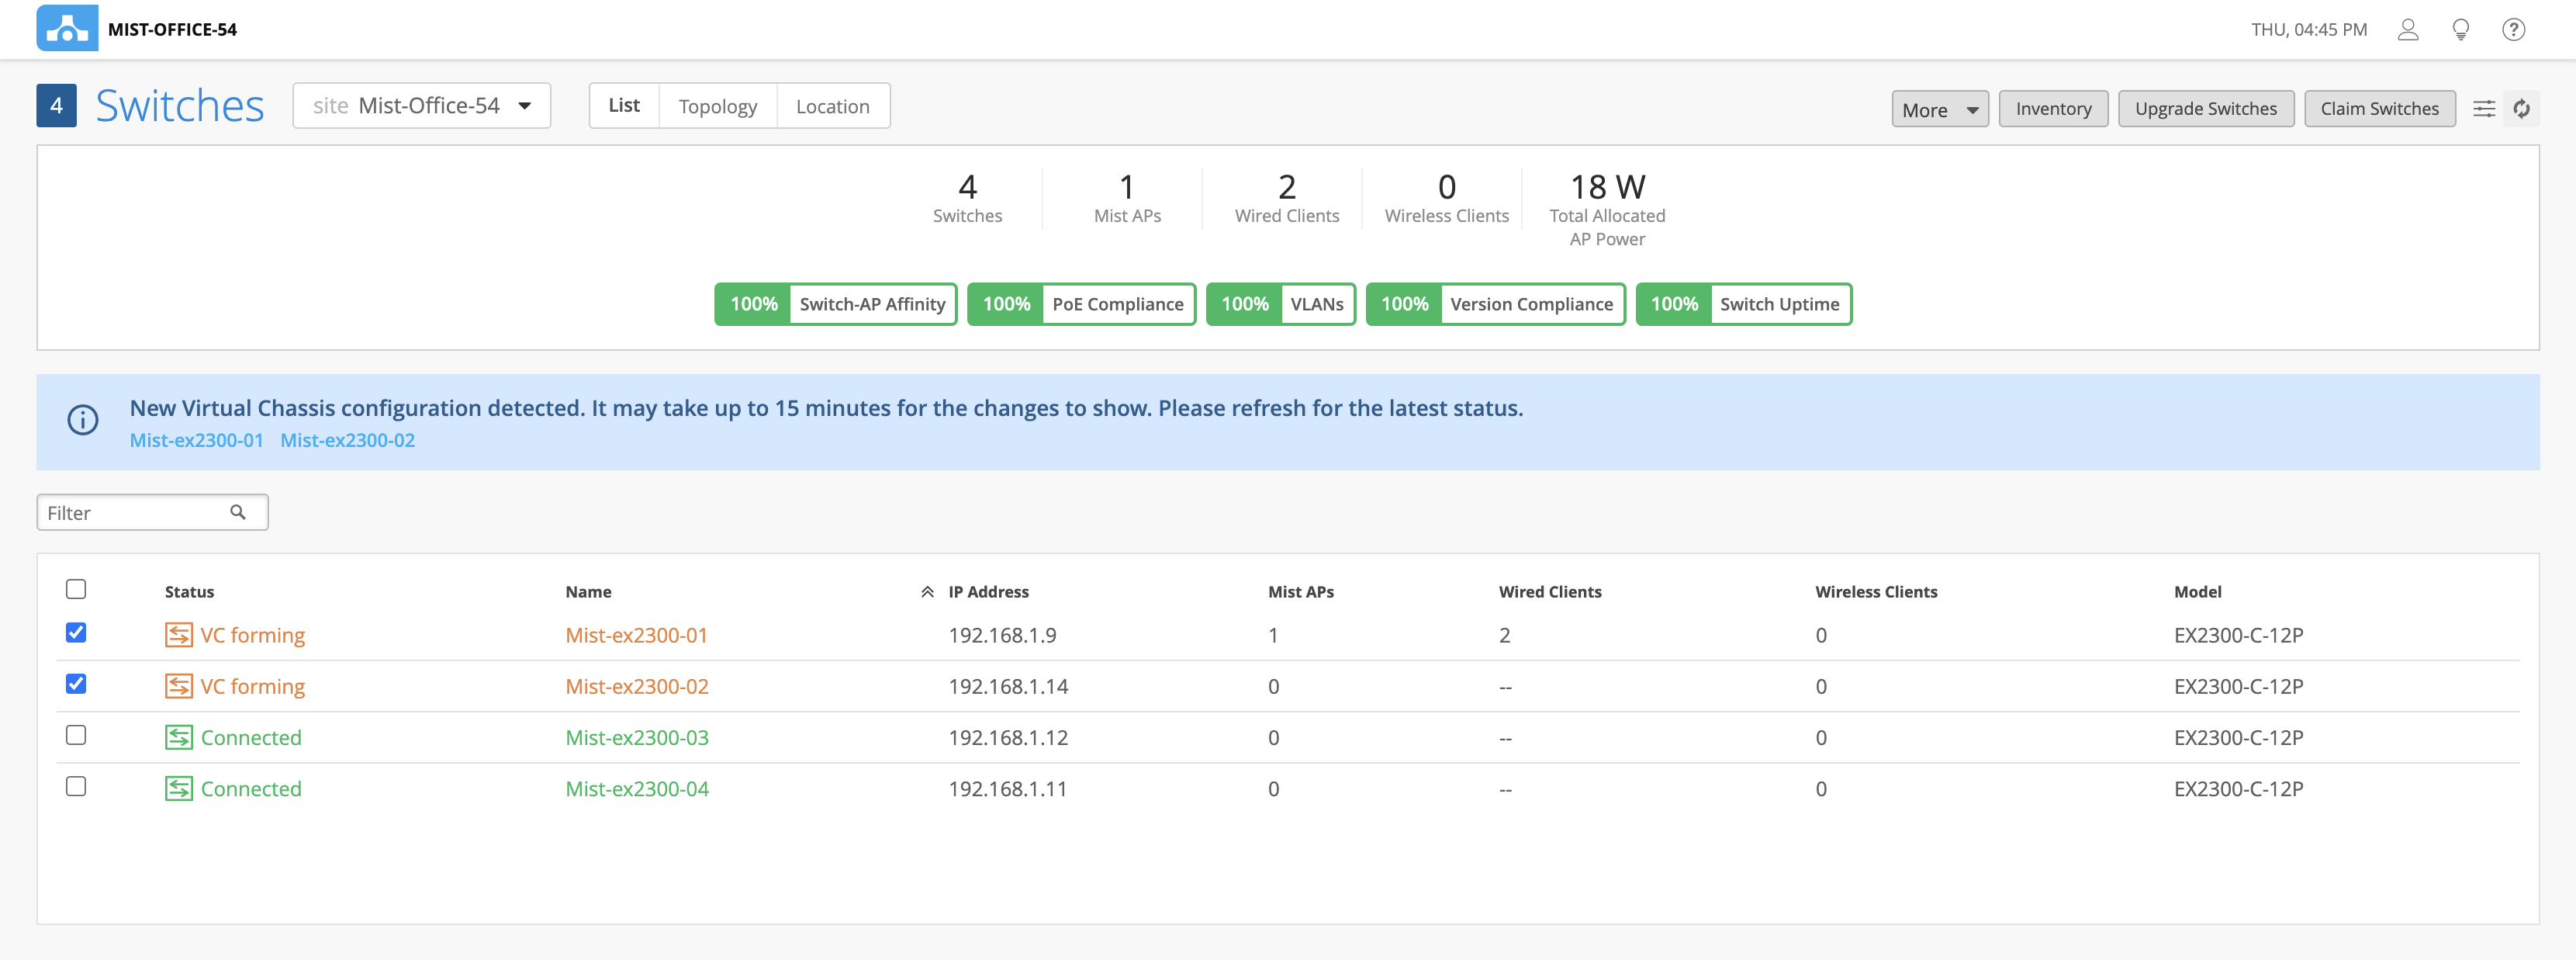
Task: Open the user account icon
Action: 2407,29
